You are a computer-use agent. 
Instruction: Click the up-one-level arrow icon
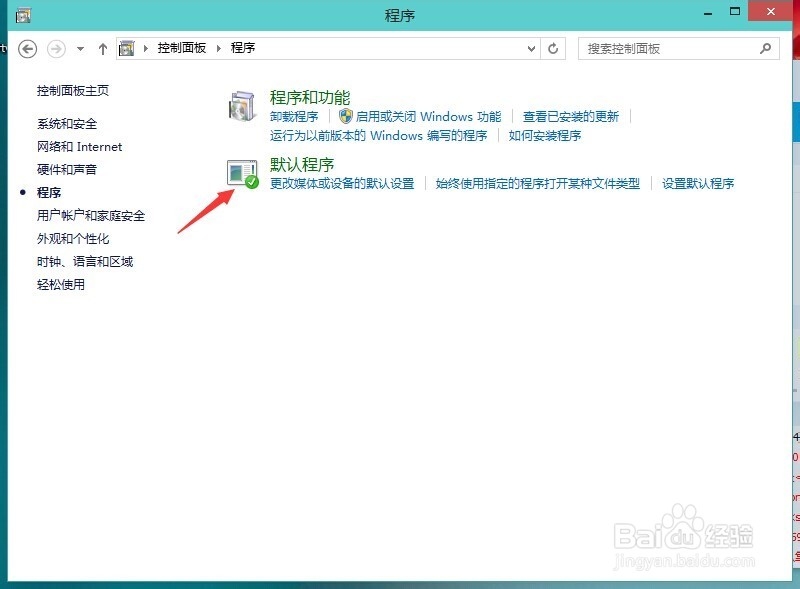(103, 47)
